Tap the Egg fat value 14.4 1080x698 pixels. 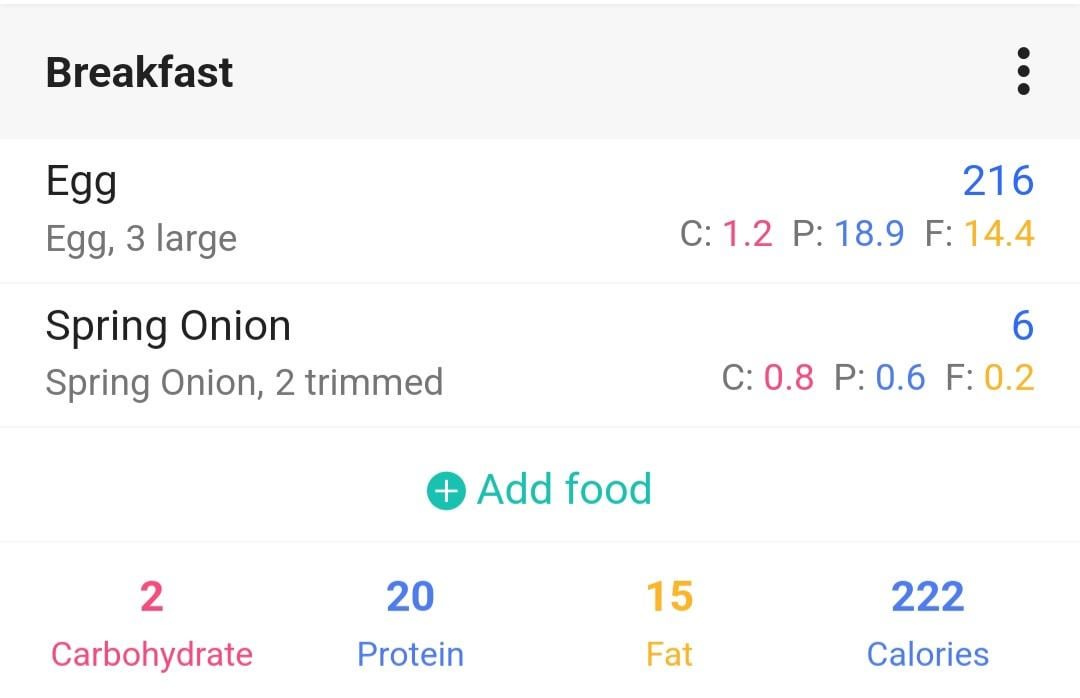coord(999,234)
